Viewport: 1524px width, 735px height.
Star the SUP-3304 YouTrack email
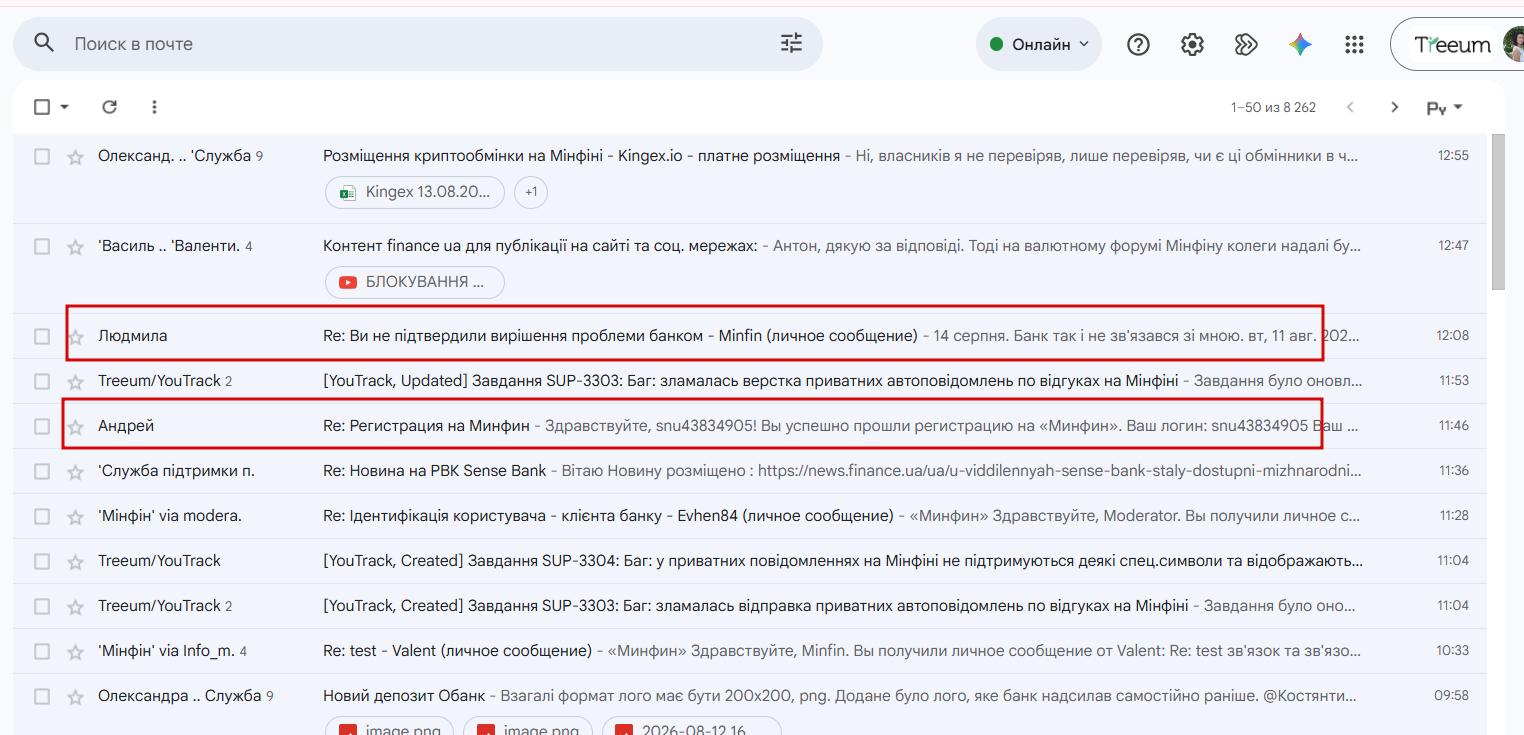tap(75, 561)
